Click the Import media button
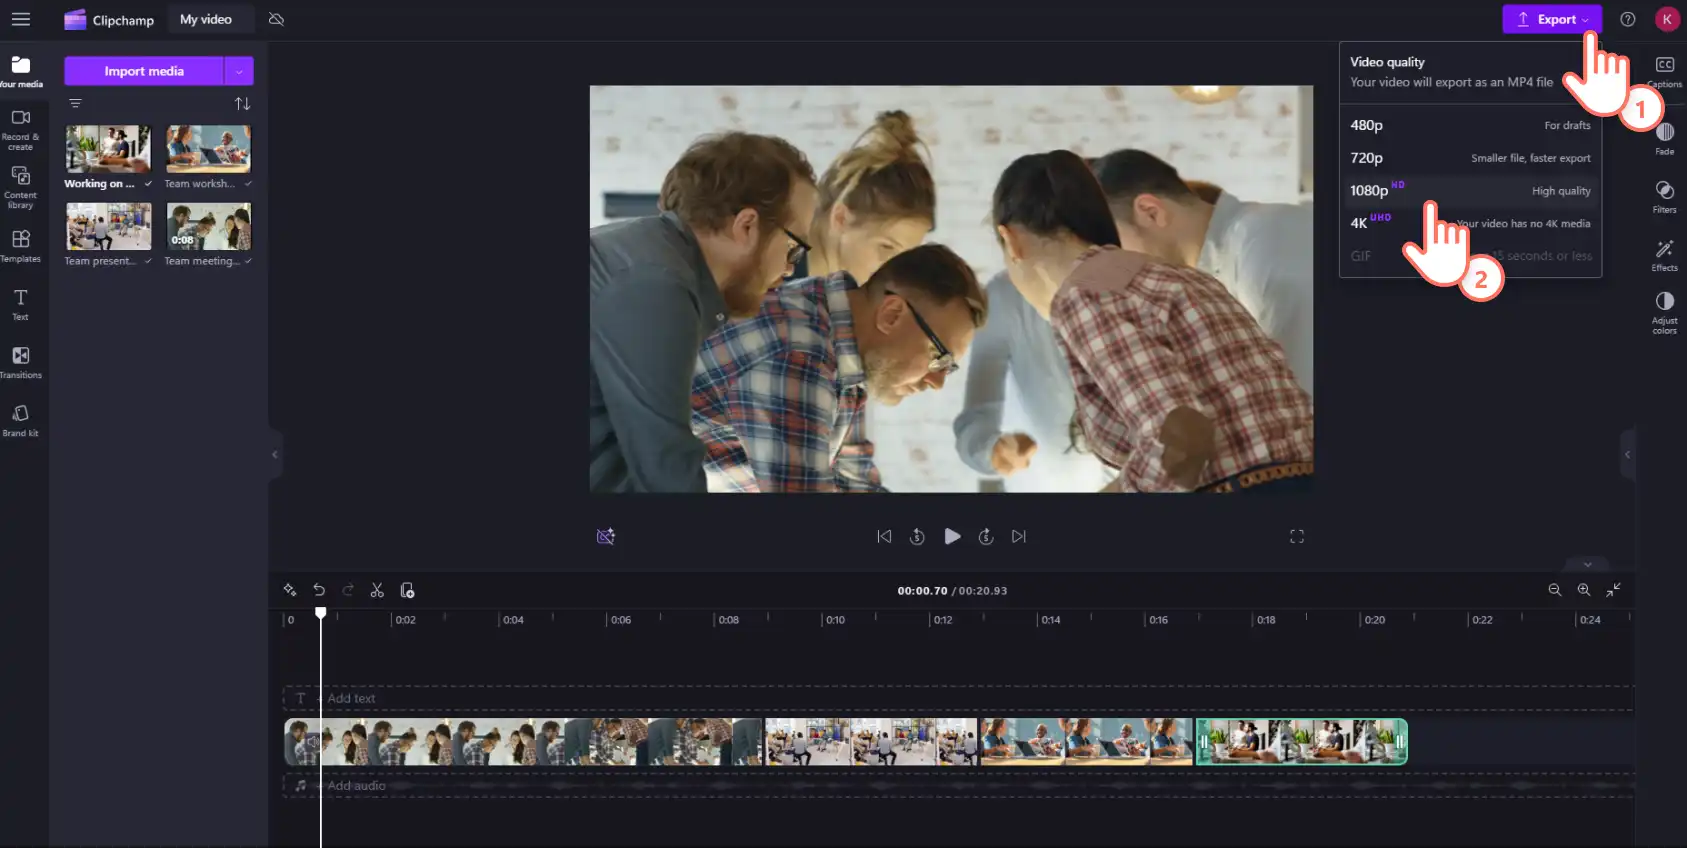Screen dimensions: 1687x849 144,71
